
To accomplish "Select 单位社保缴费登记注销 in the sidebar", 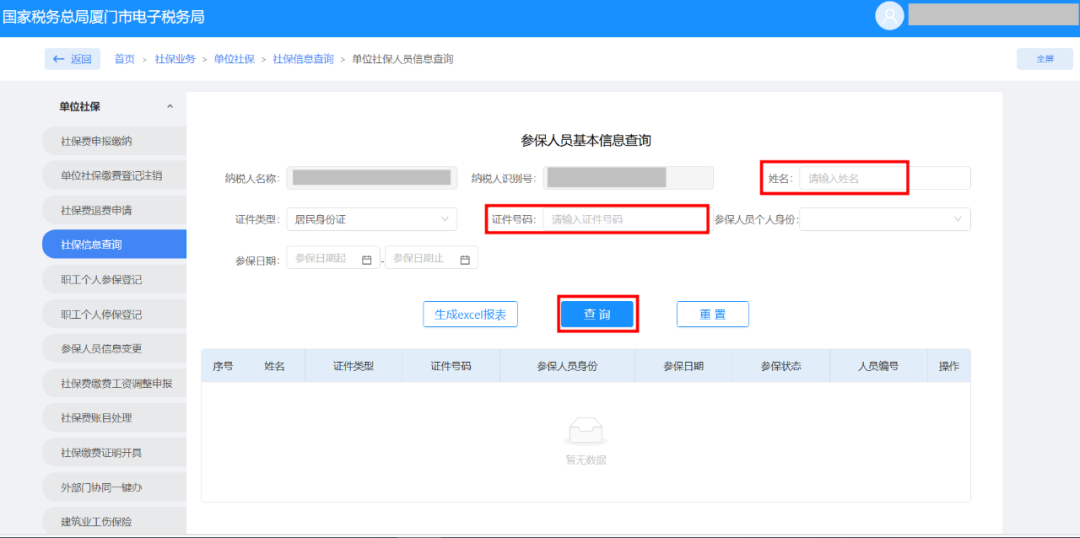I will 114,176.
